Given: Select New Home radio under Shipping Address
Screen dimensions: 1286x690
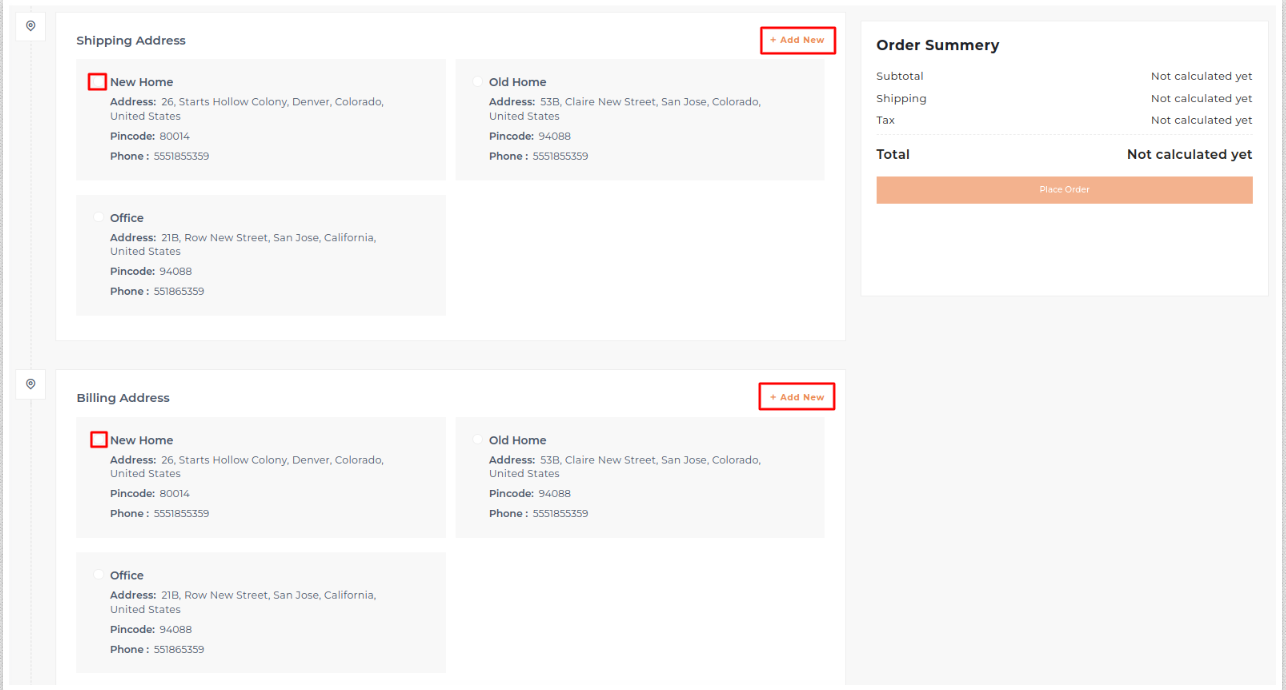Looking at the screenshot, I should click(x=98, y=82).
